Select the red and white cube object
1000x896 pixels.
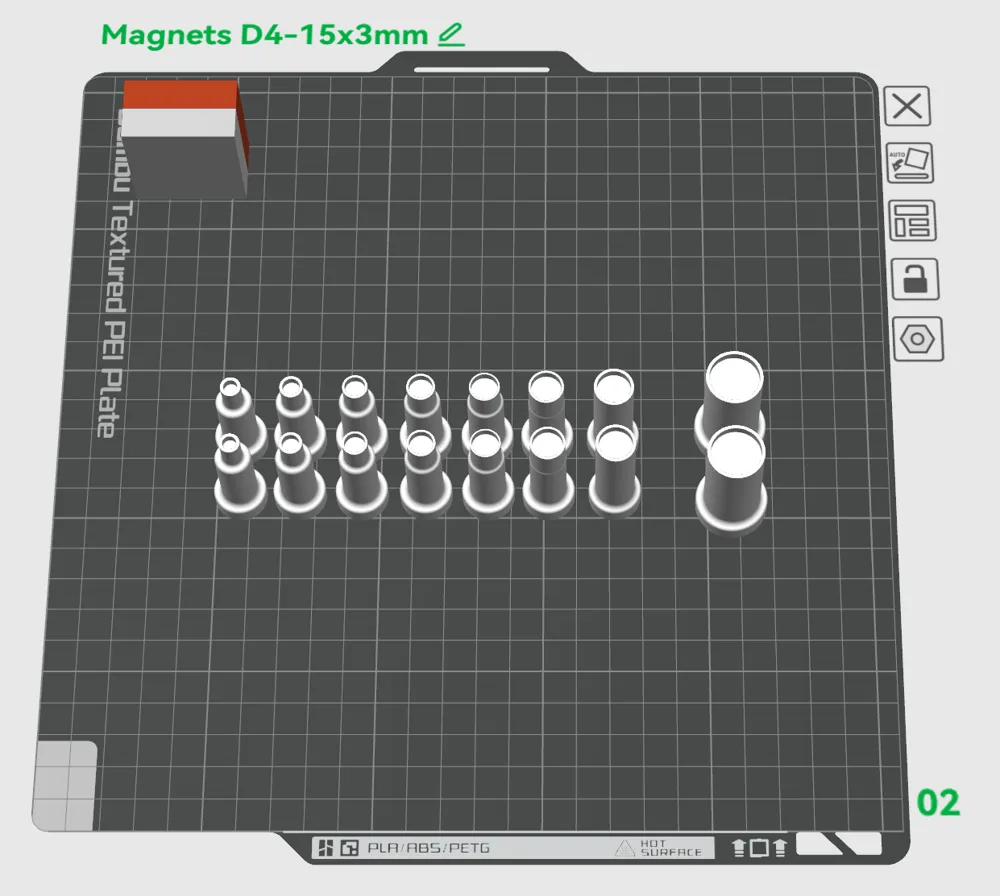pos(184,139)
